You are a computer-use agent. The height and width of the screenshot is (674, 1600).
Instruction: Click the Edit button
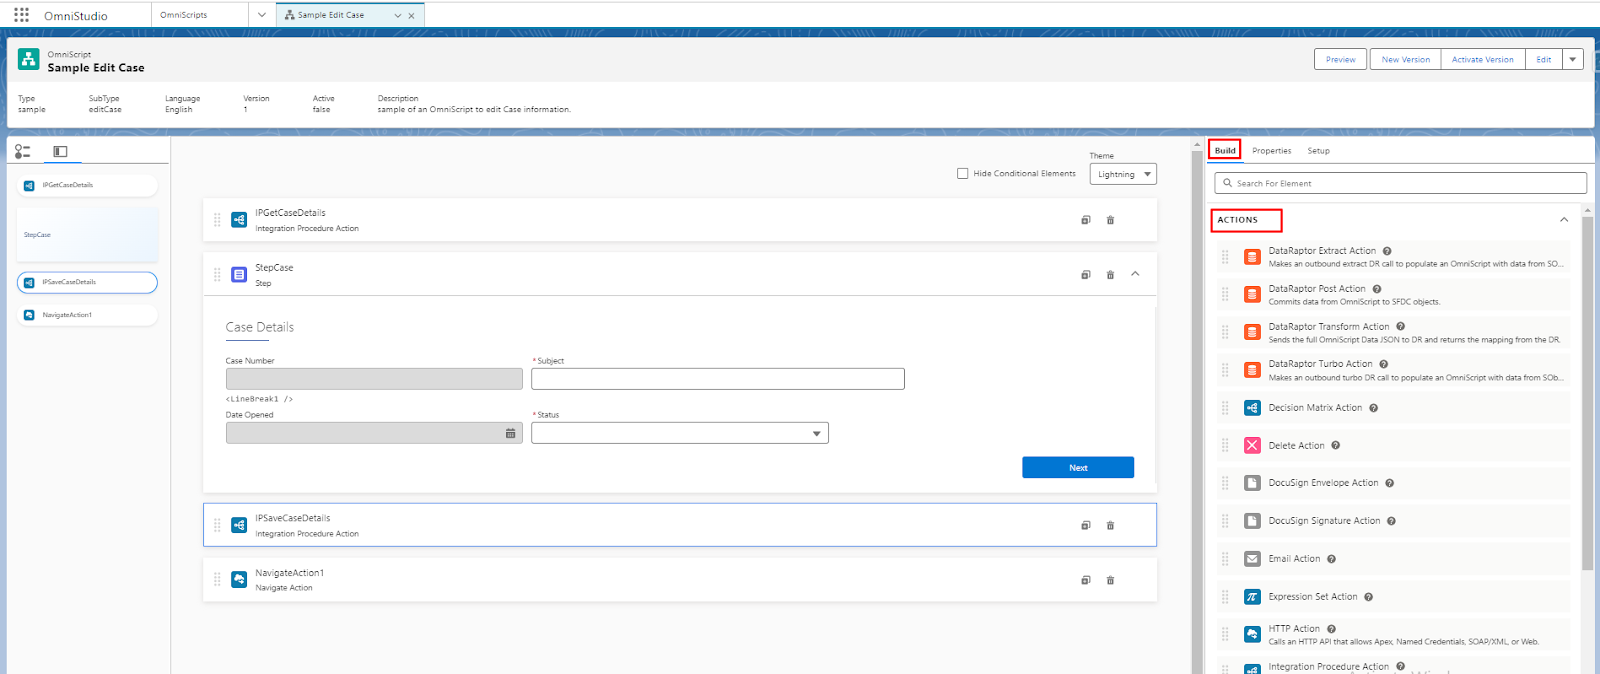[1544, 59]
